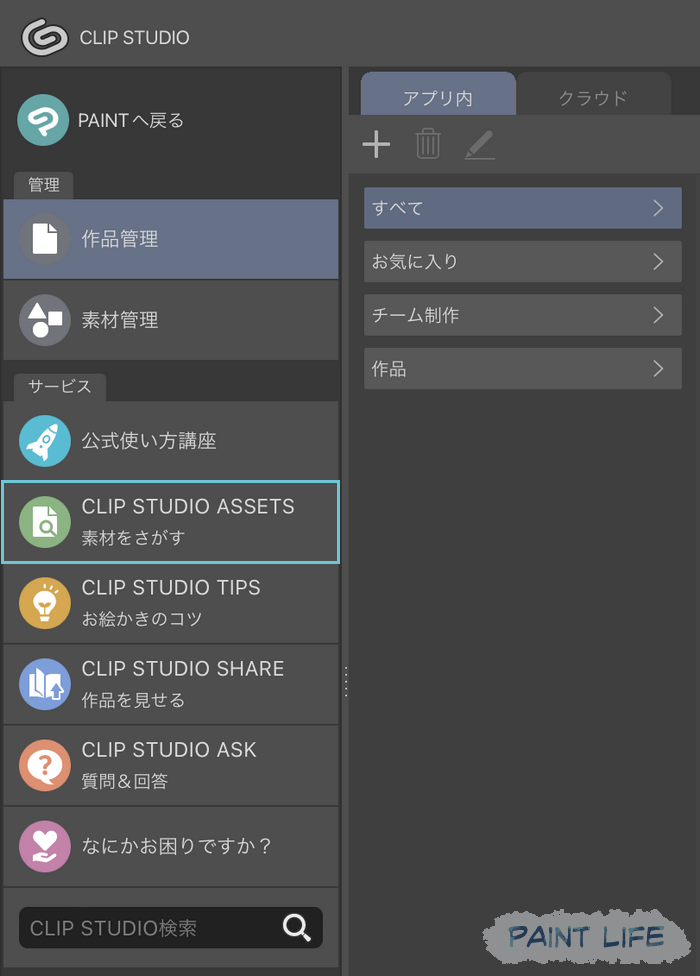700x976 pixels.
Task: Click the pencil edit icon
Action: 480,145
